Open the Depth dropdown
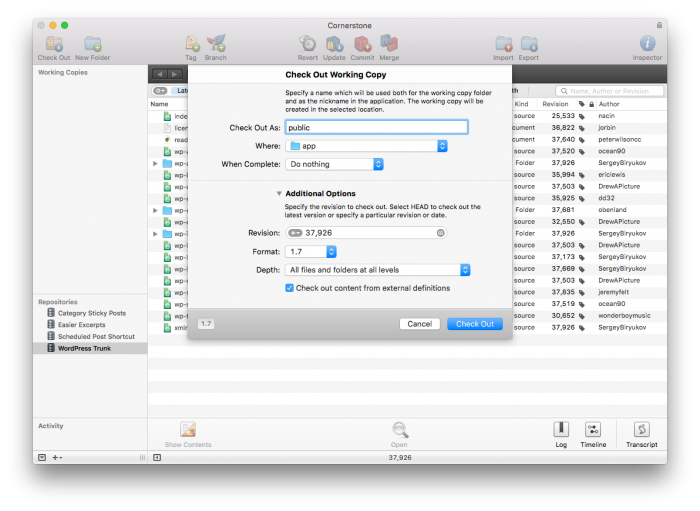Viewport: 700px width, 511px height. [378, 270]
